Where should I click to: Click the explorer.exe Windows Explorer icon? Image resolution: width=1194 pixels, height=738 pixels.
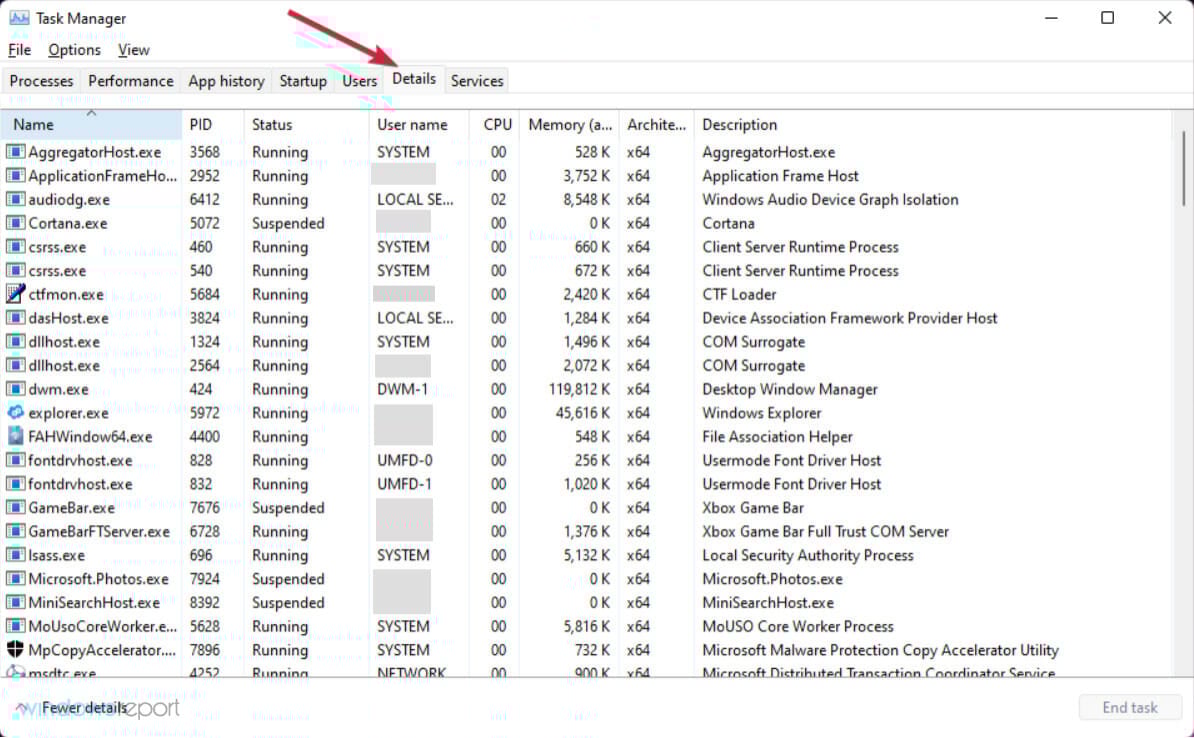[x=12, y=413]
